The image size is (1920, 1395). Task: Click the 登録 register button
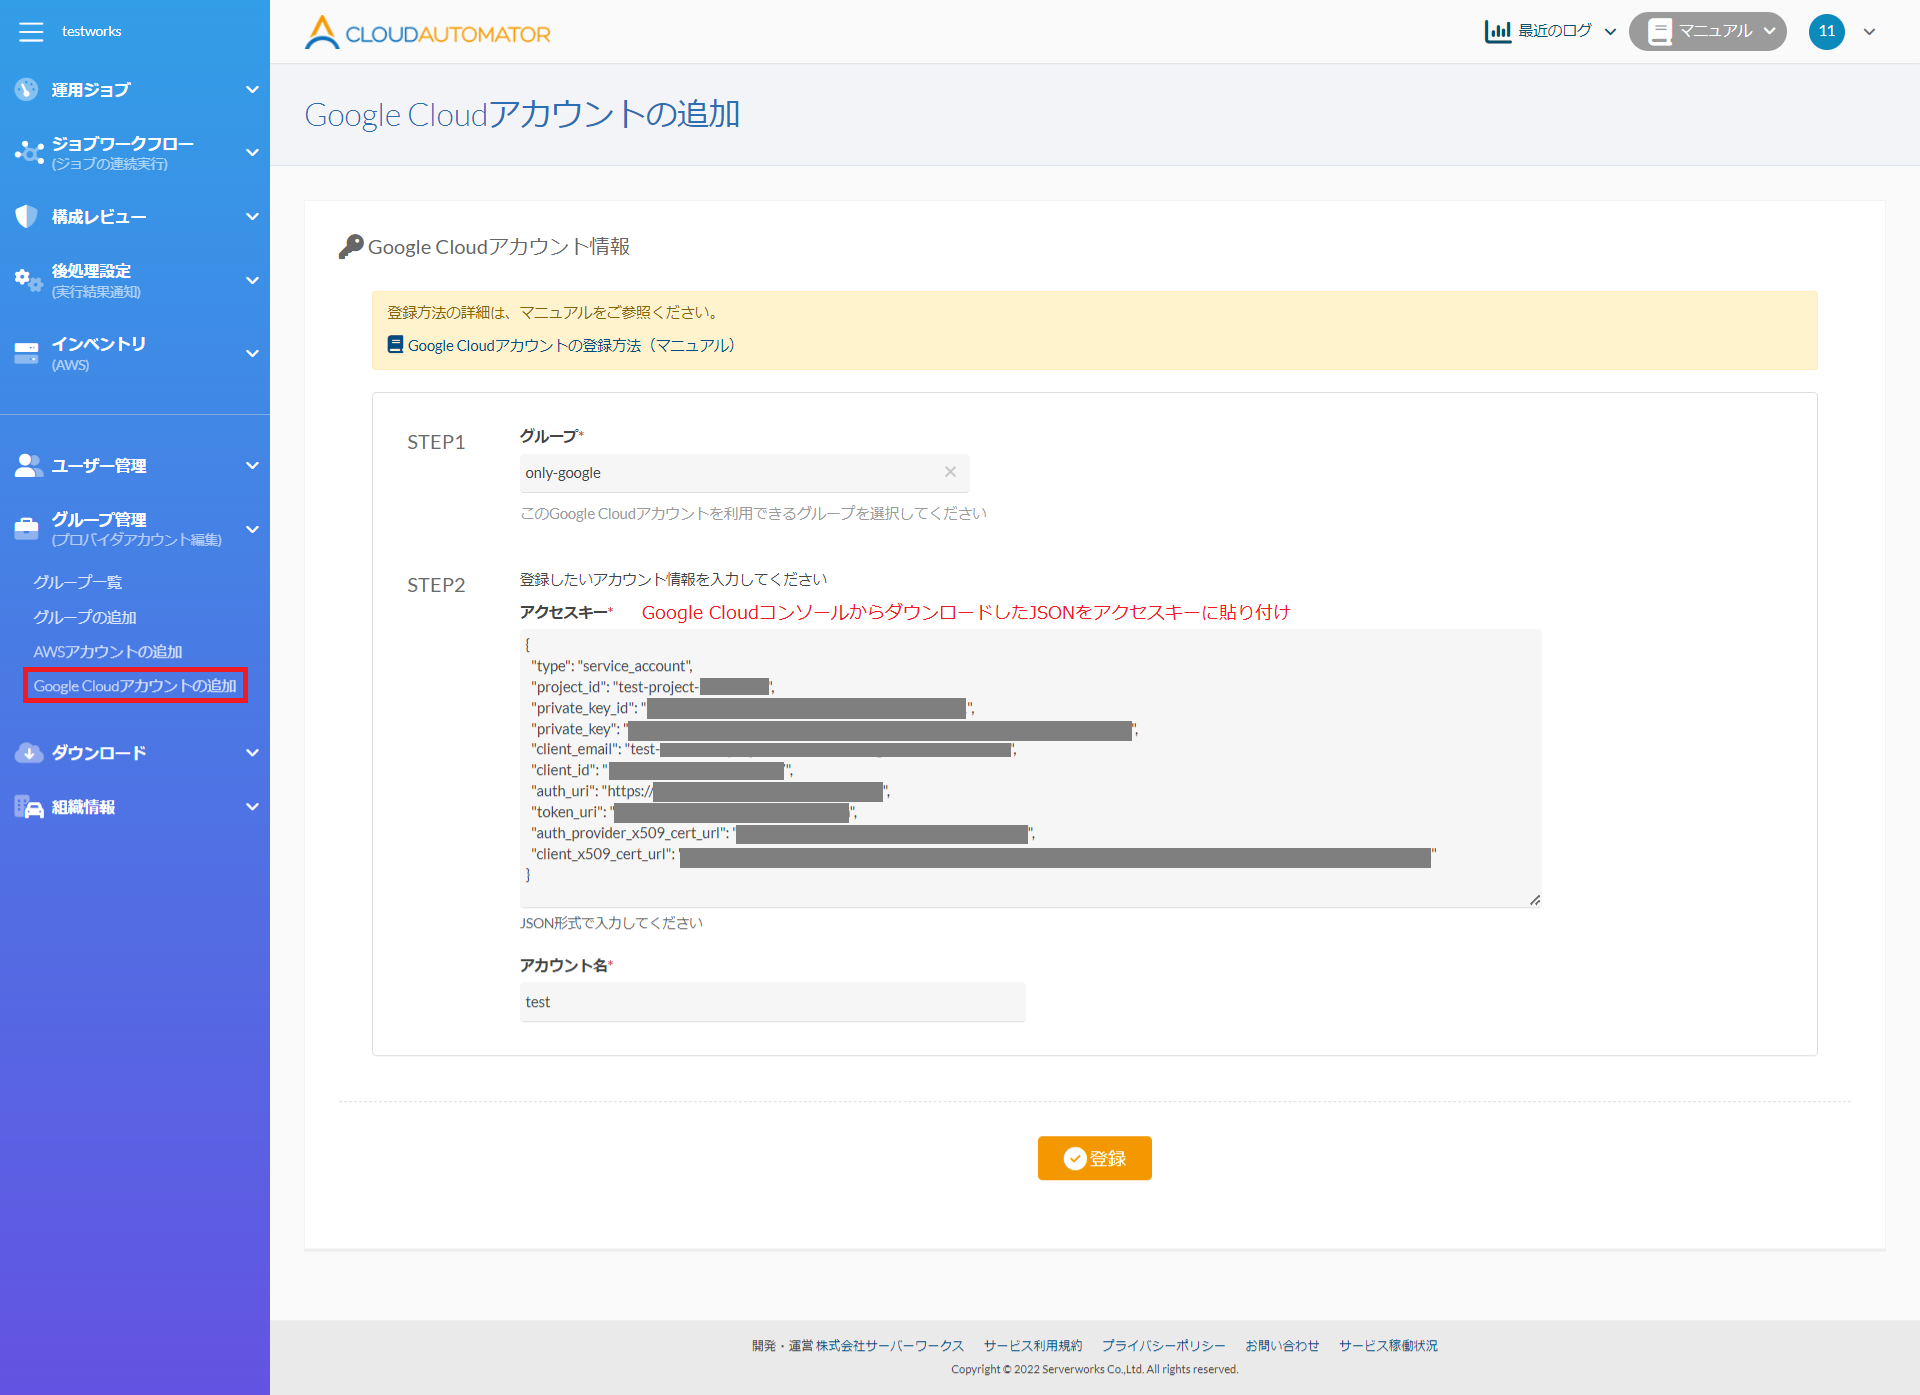click(1094, 1158)
